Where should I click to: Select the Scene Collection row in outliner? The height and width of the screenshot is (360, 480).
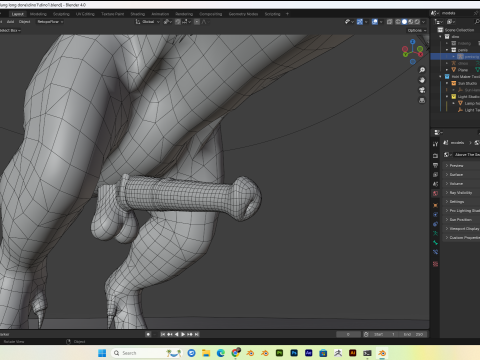pos(456,30)
